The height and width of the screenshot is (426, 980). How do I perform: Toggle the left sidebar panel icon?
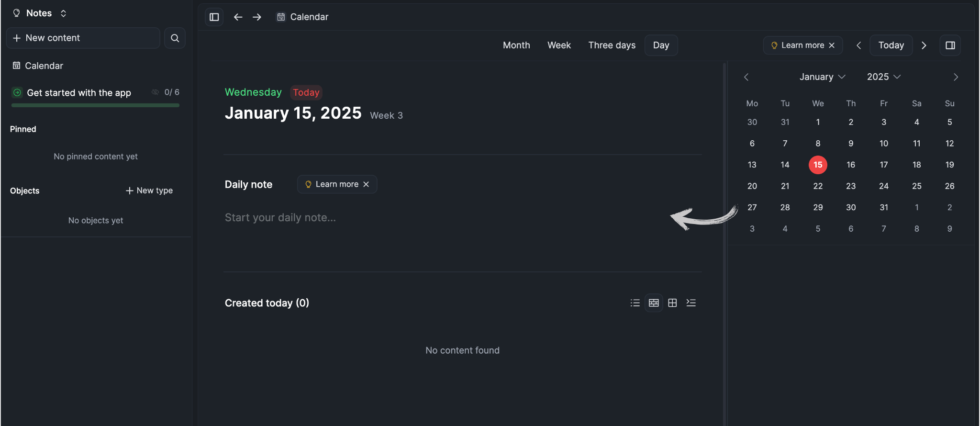pos(214,17)
